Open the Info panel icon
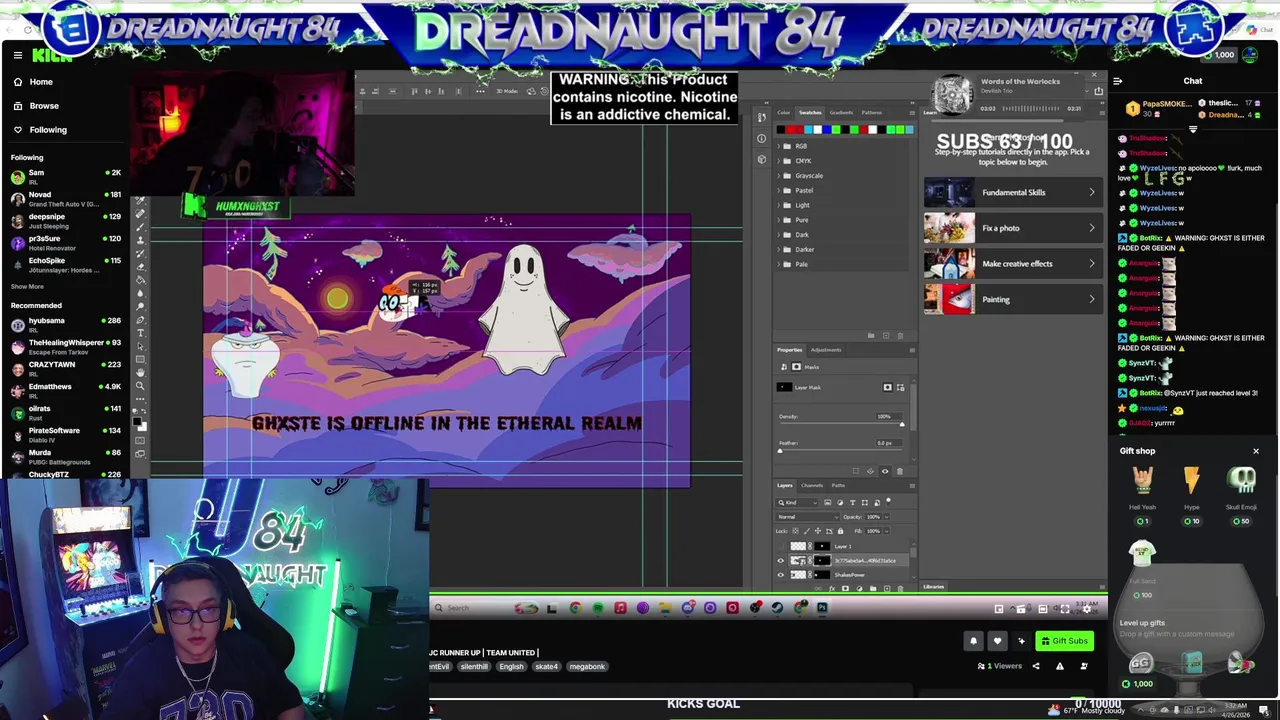 [x=762, y=138]
